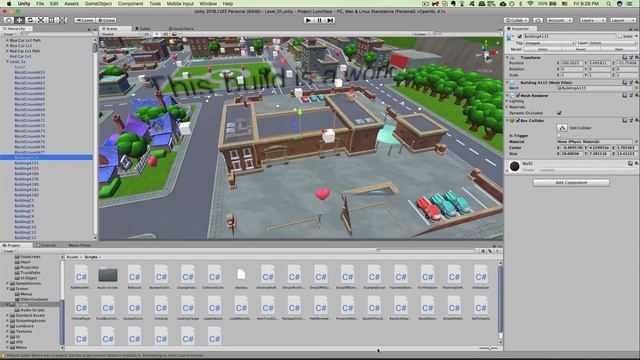Toggle the Mesh Renderer enabled checkbox
This screenshot has width=640, height=360.
518,96
